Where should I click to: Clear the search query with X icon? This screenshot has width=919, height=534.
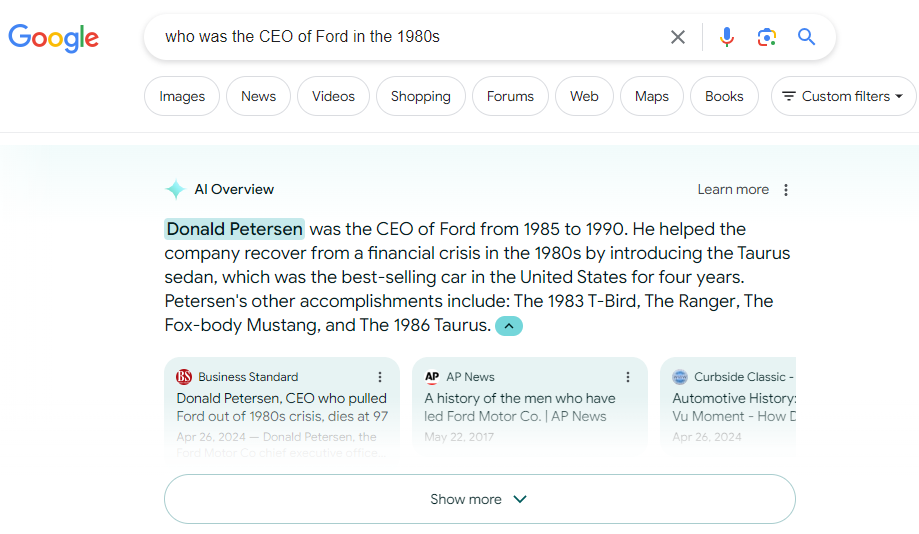pos(678,37)
